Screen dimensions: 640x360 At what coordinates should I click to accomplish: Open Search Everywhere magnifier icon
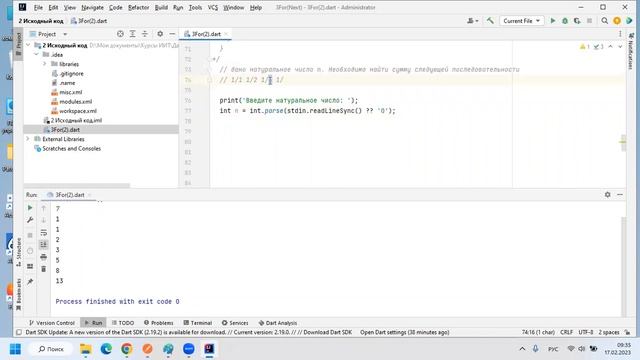pyautogui.click(x=604, y=21)
